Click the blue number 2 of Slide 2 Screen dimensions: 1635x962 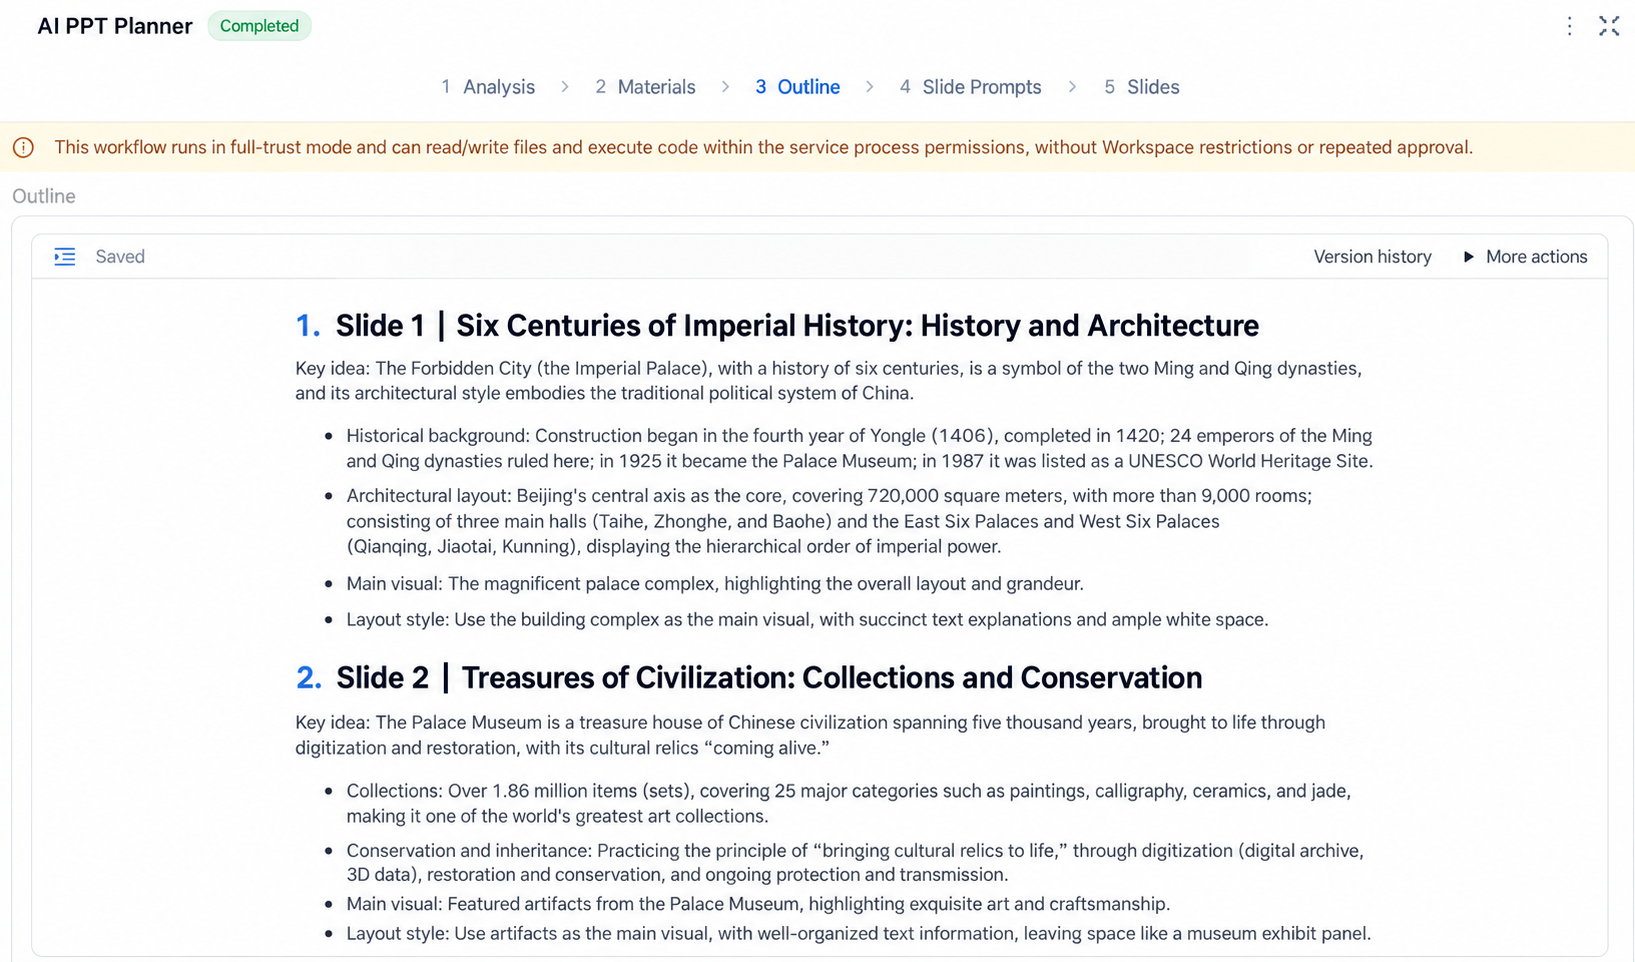[309, 678]
